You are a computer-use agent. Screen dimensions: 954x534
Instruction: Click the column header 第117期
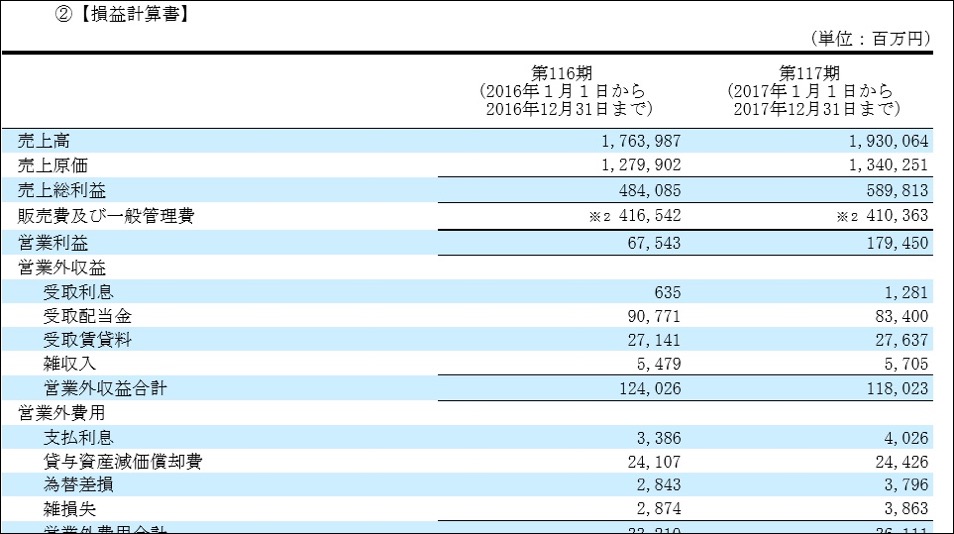[x=809, y=74]
